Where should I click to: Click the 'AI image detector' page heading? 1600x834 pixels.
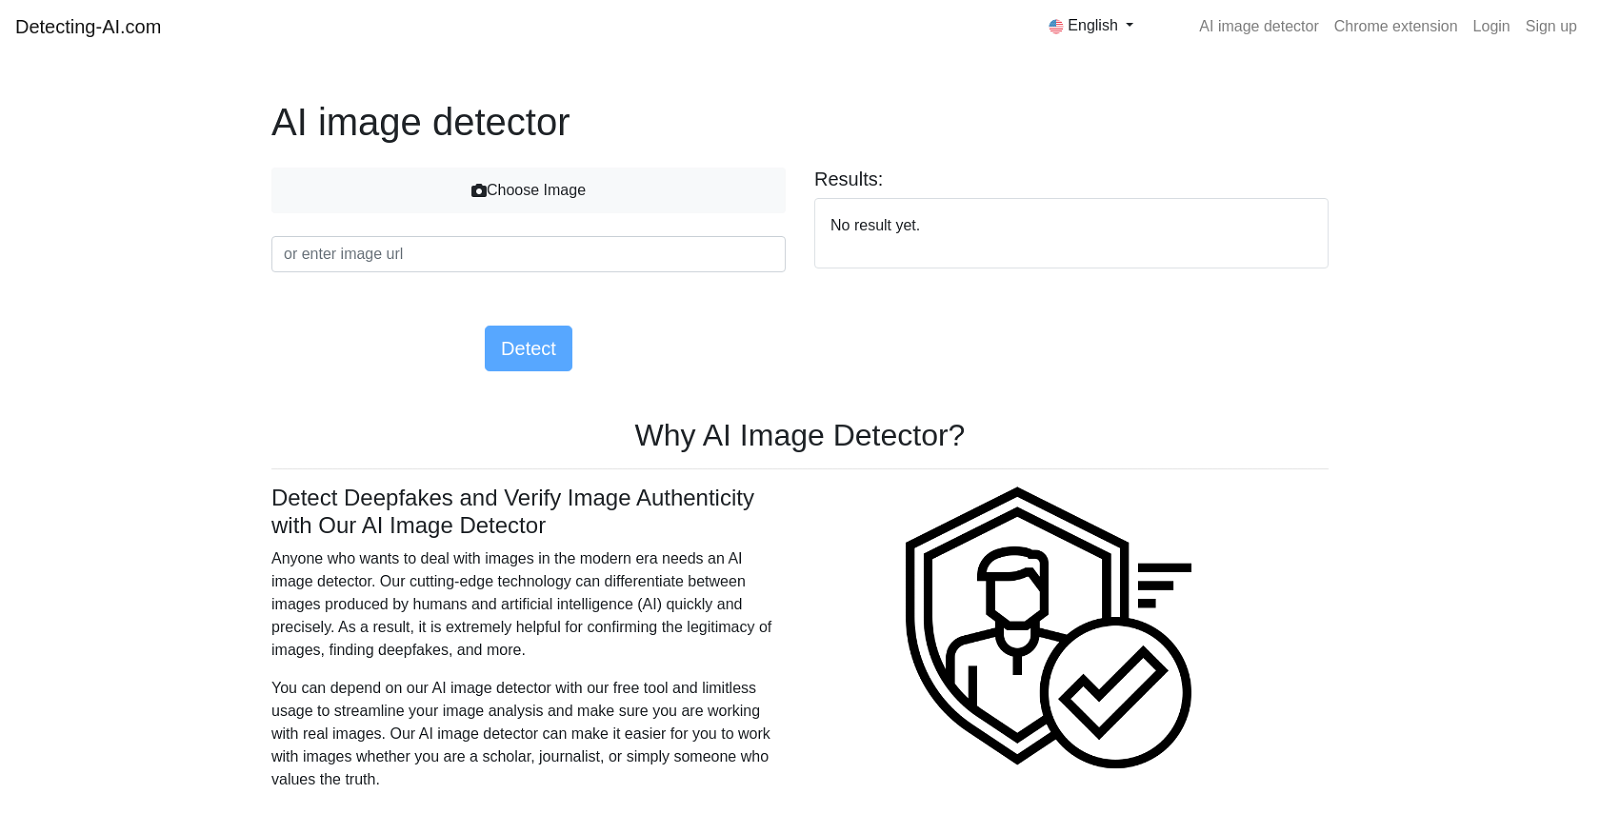point(420,122)
